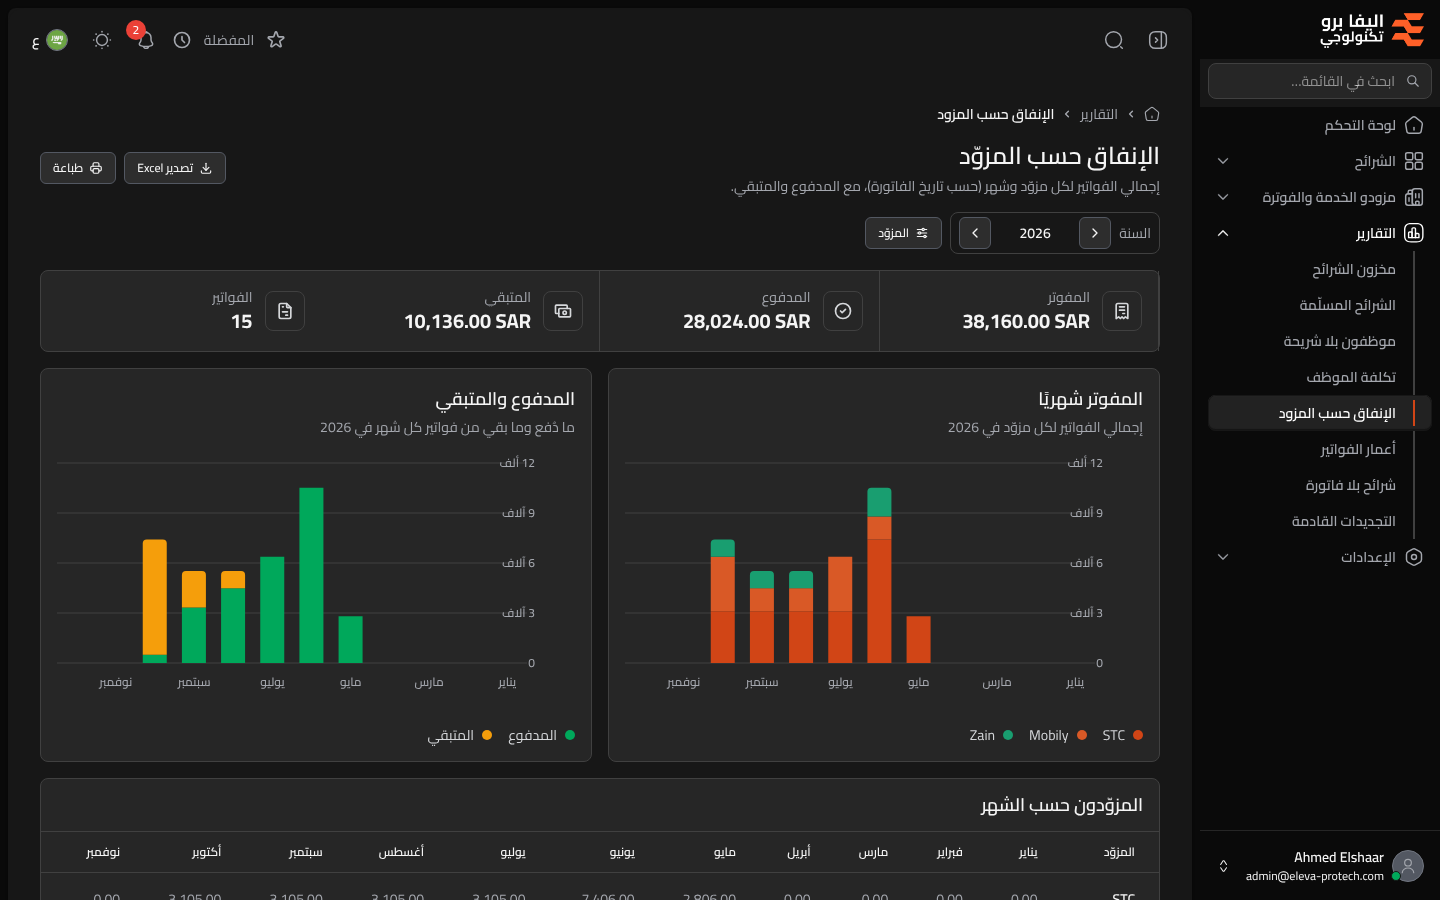Click the لوحة التحكم home icon
The height and width of the screenshot is (900, 1440).
coord(1414,125)
